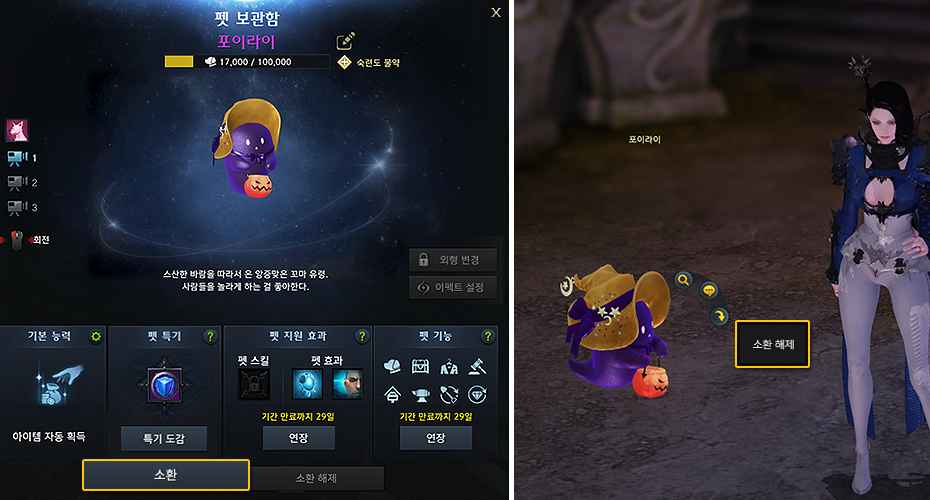The image size is (930, 500).
Task: Click the yellow chat bubble beside the pet
Action: tap(709, 291)
